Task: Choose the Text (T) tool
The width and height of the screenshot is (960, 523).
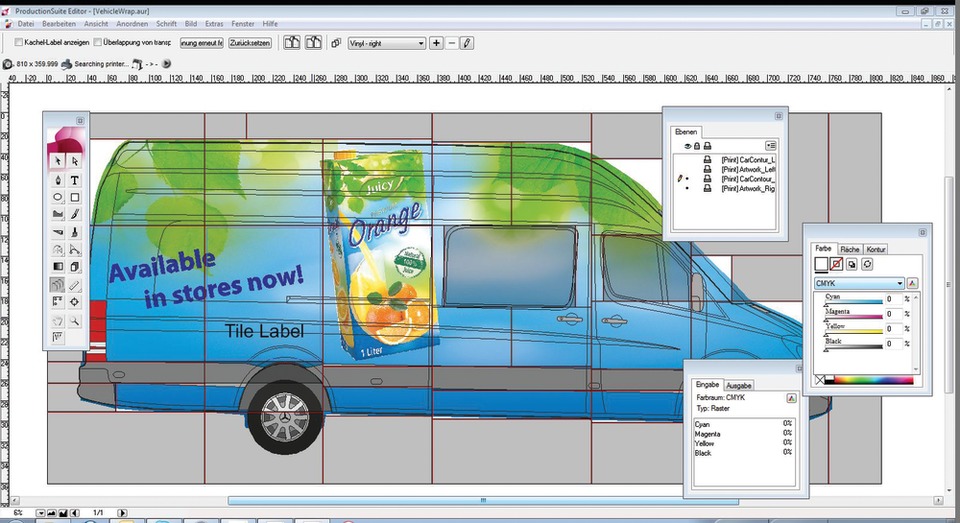Action: click(x=75, y=180)
